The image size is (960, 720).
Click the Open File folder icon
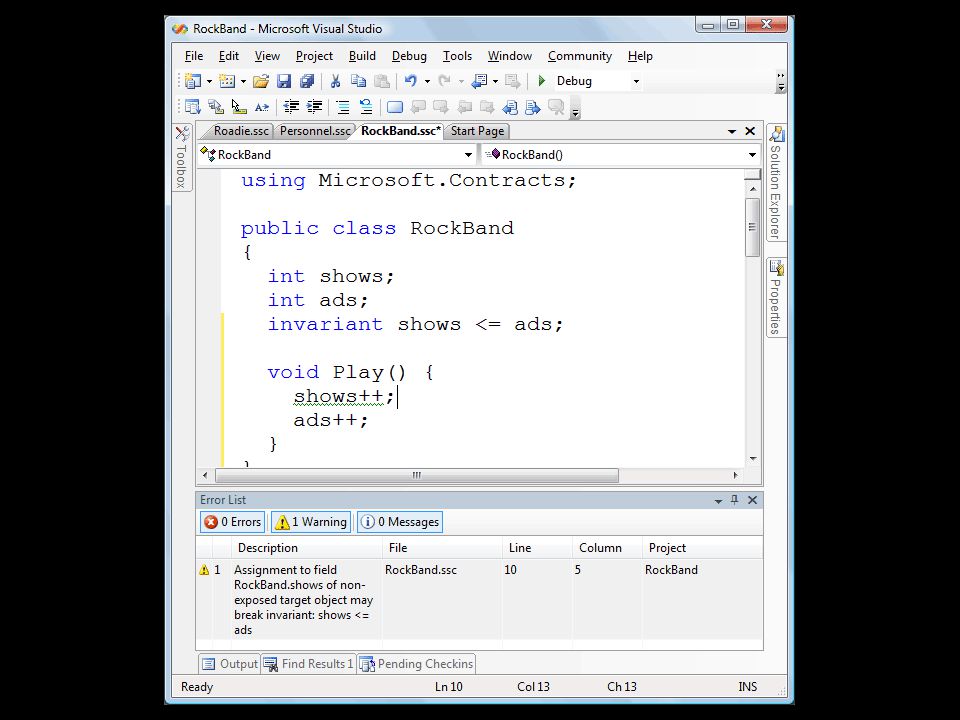pyautogui.click(x=261, y=81)
